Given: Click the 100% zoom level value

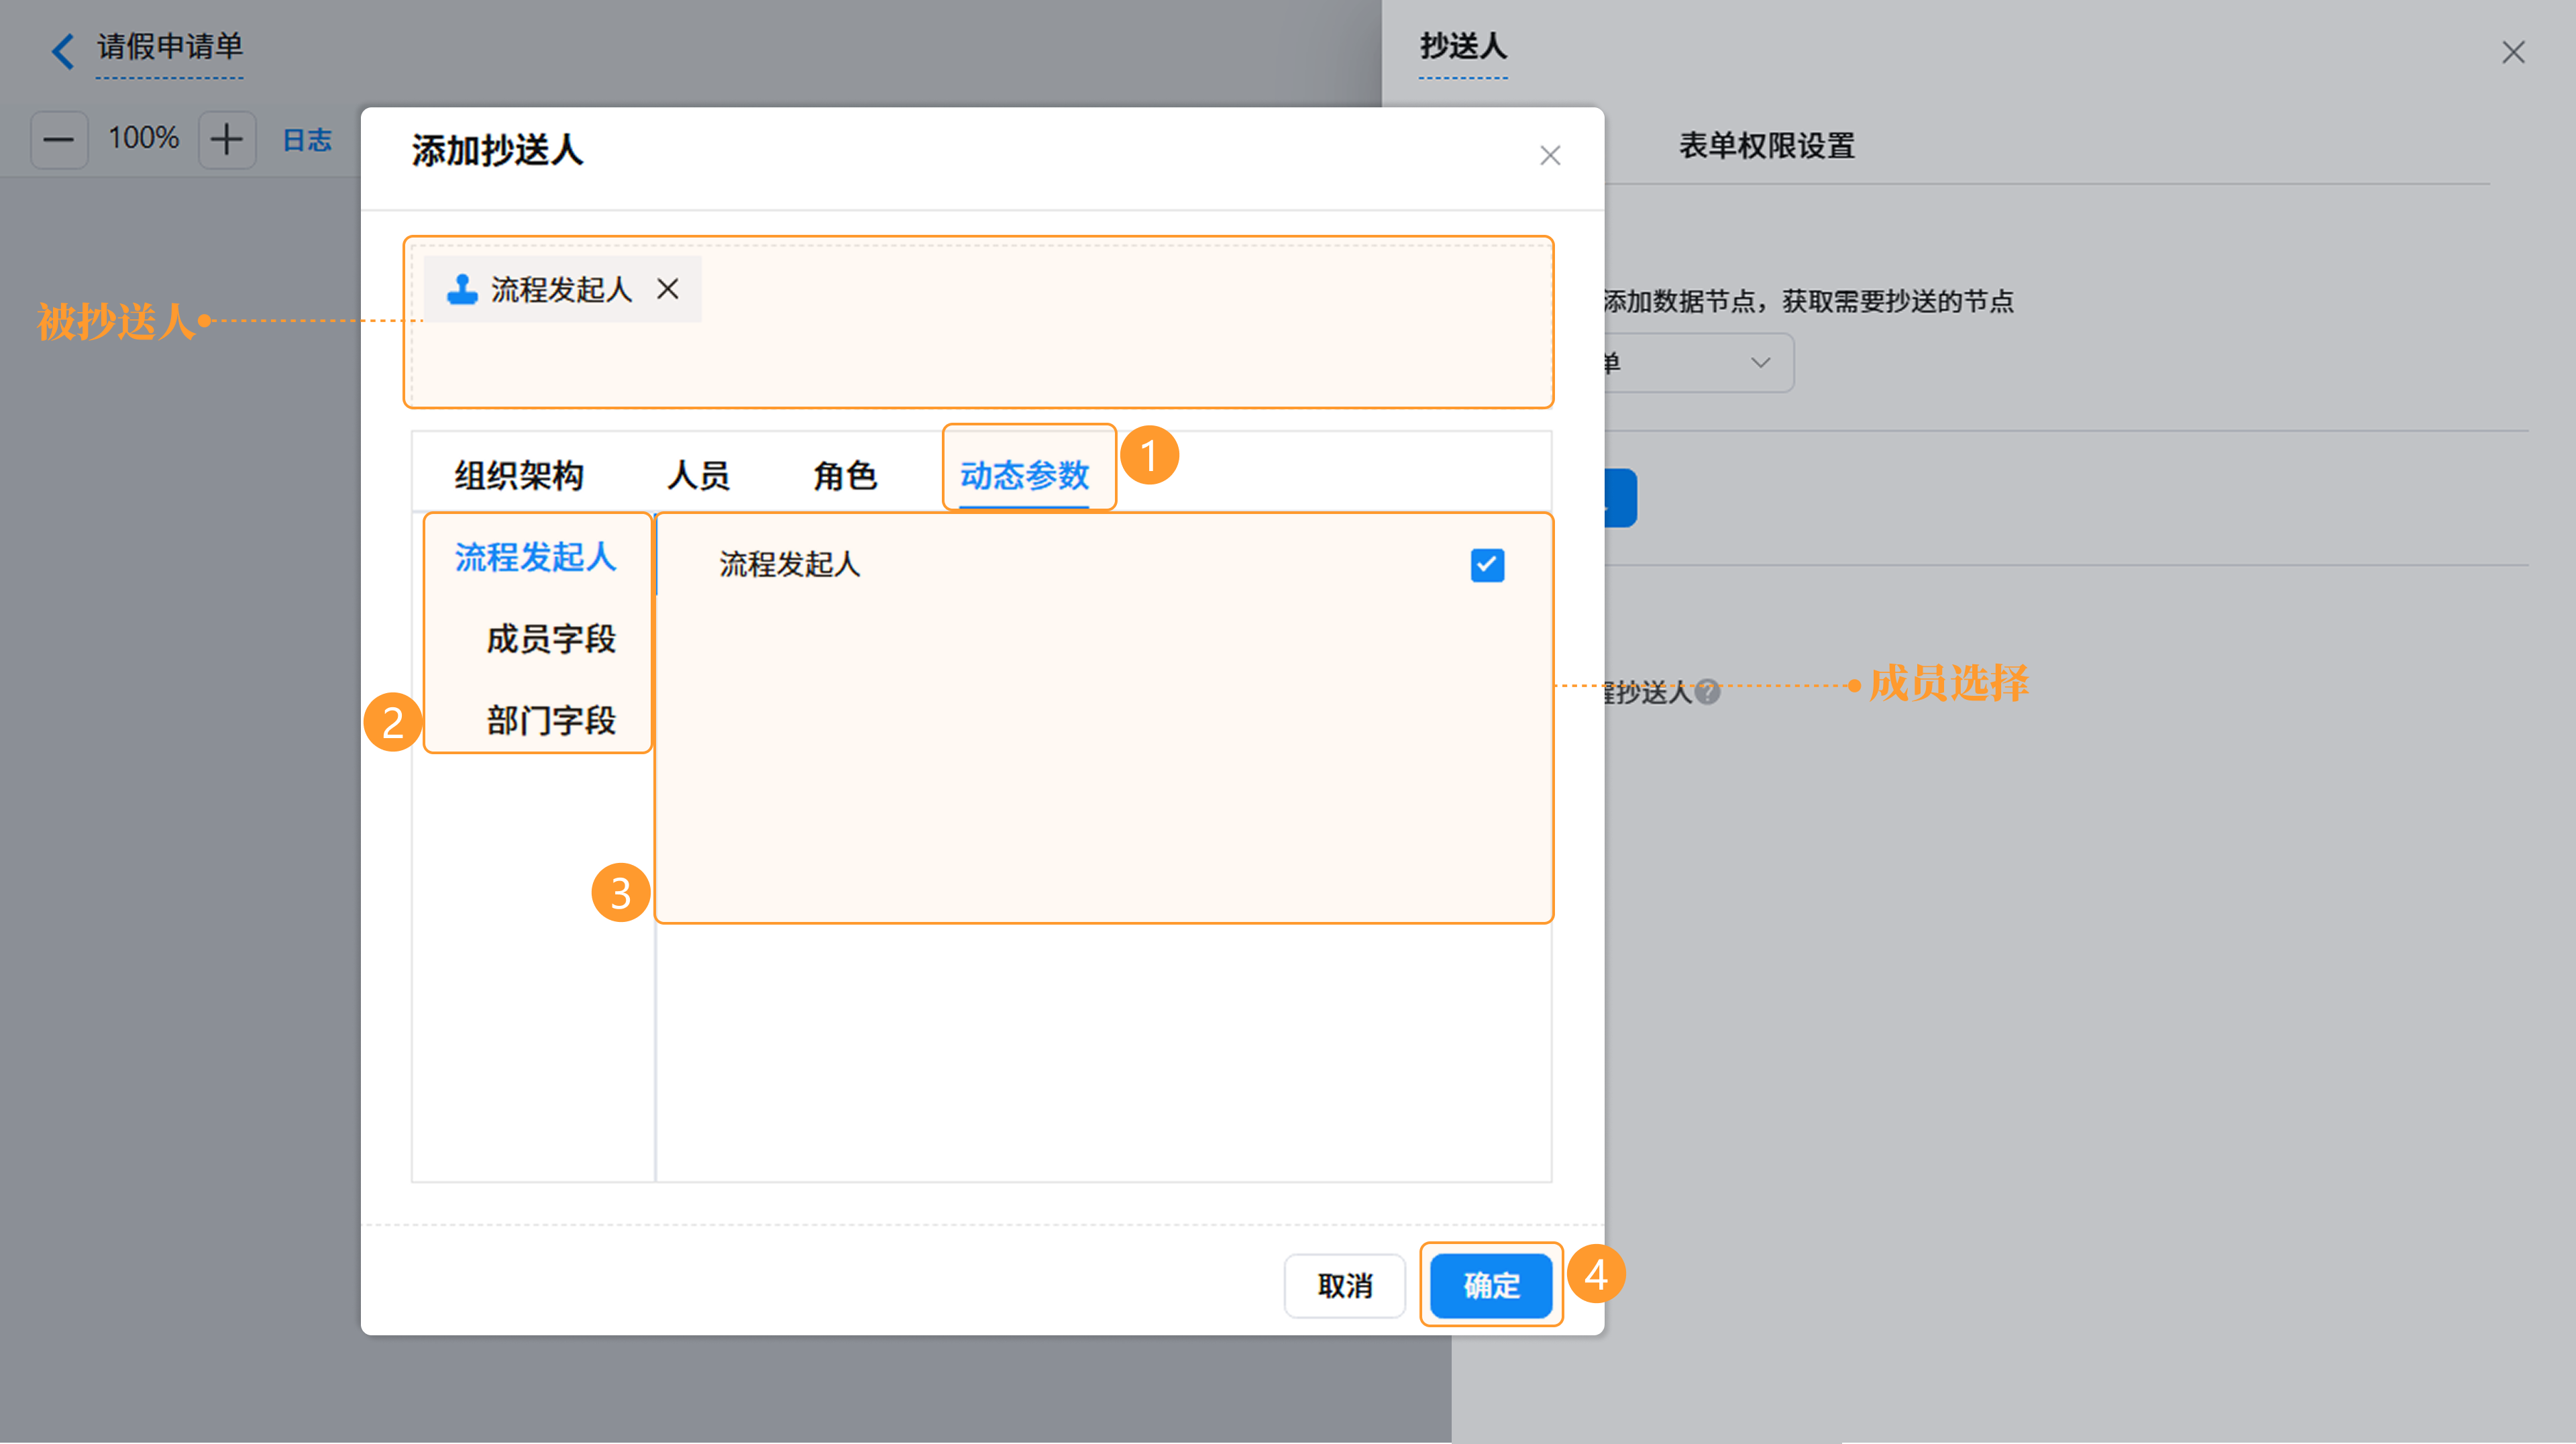Looking at the screenshot, I should coord(143,138).
